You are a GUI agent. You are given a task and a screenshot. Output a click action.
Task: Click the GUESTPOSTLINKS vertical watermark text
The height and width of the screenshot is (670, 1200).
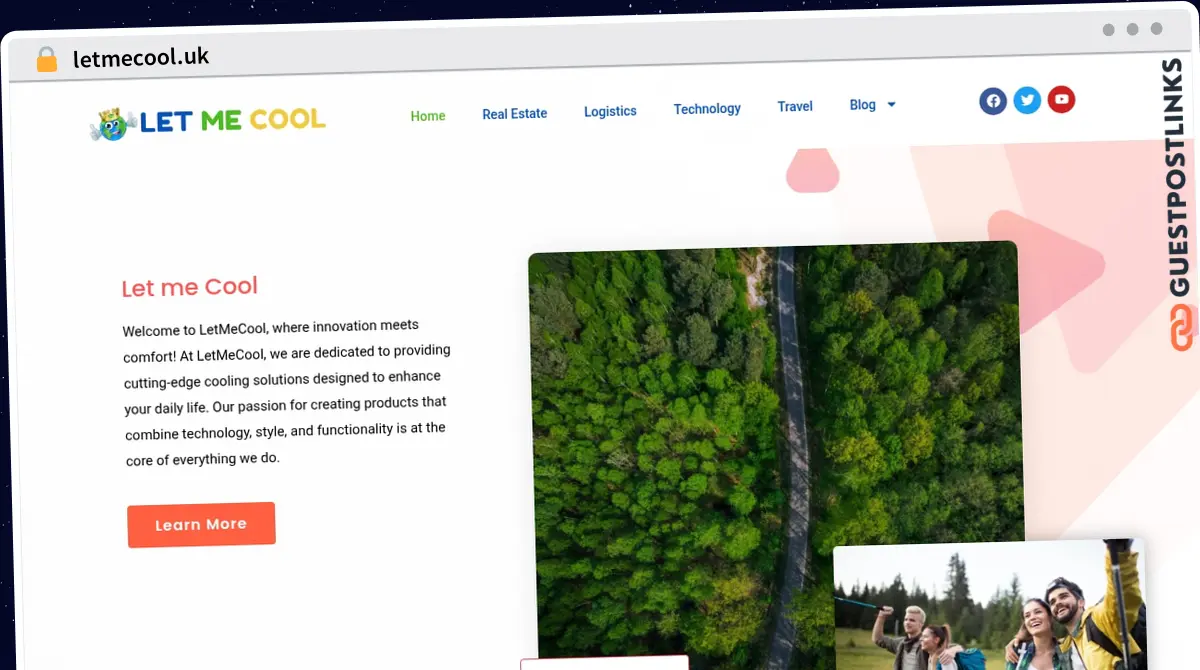1179,180
